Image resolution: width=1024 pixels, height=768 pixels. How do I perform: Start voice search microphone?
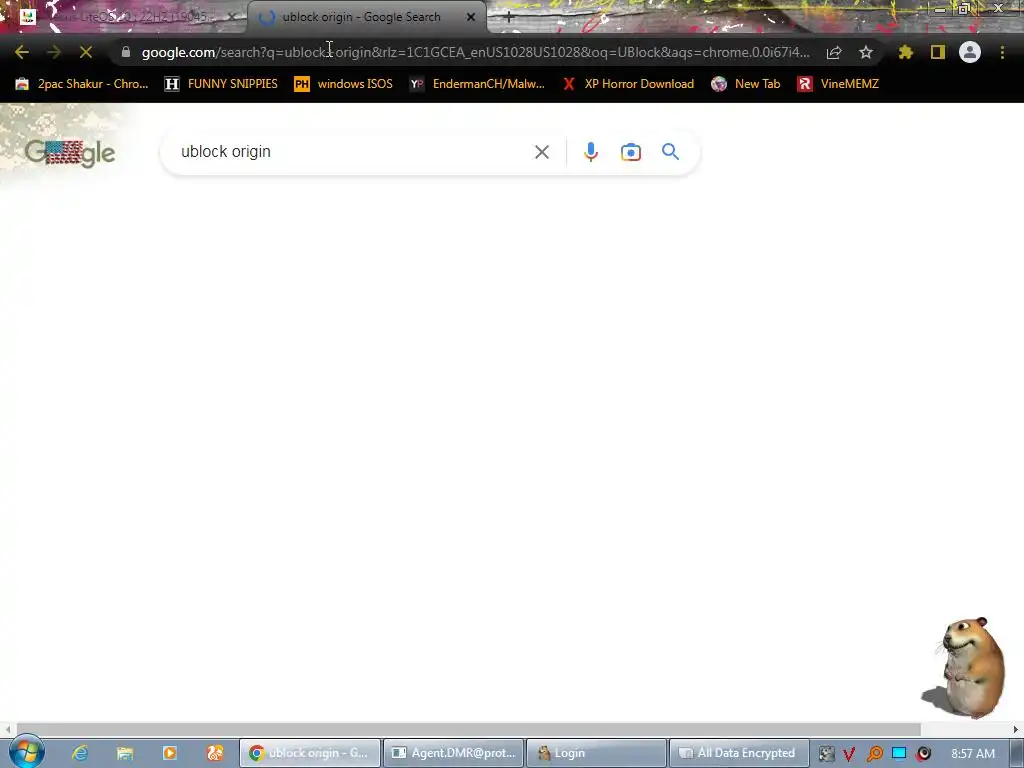coord(590,152)
